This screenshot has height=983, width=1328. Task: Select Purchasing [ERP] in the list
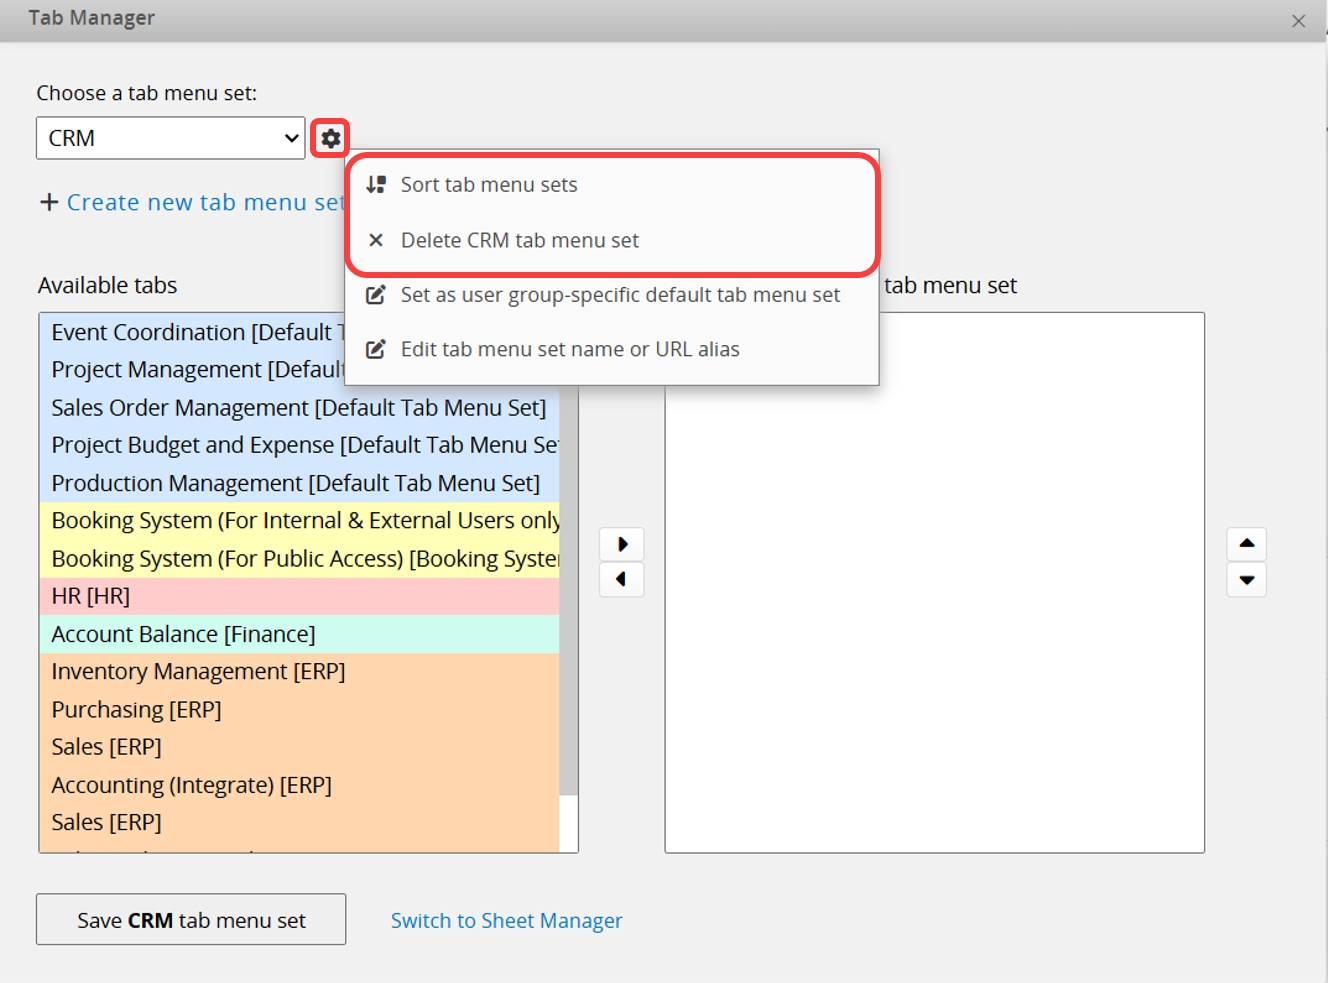point(136,710)
